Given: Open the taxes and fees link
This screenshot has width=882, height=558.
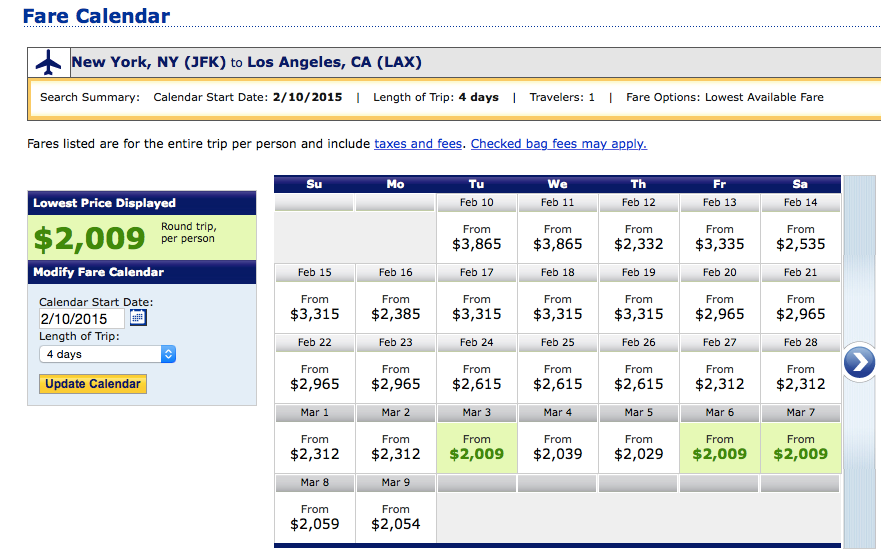Looking at the screenshot, I should 418,143.
